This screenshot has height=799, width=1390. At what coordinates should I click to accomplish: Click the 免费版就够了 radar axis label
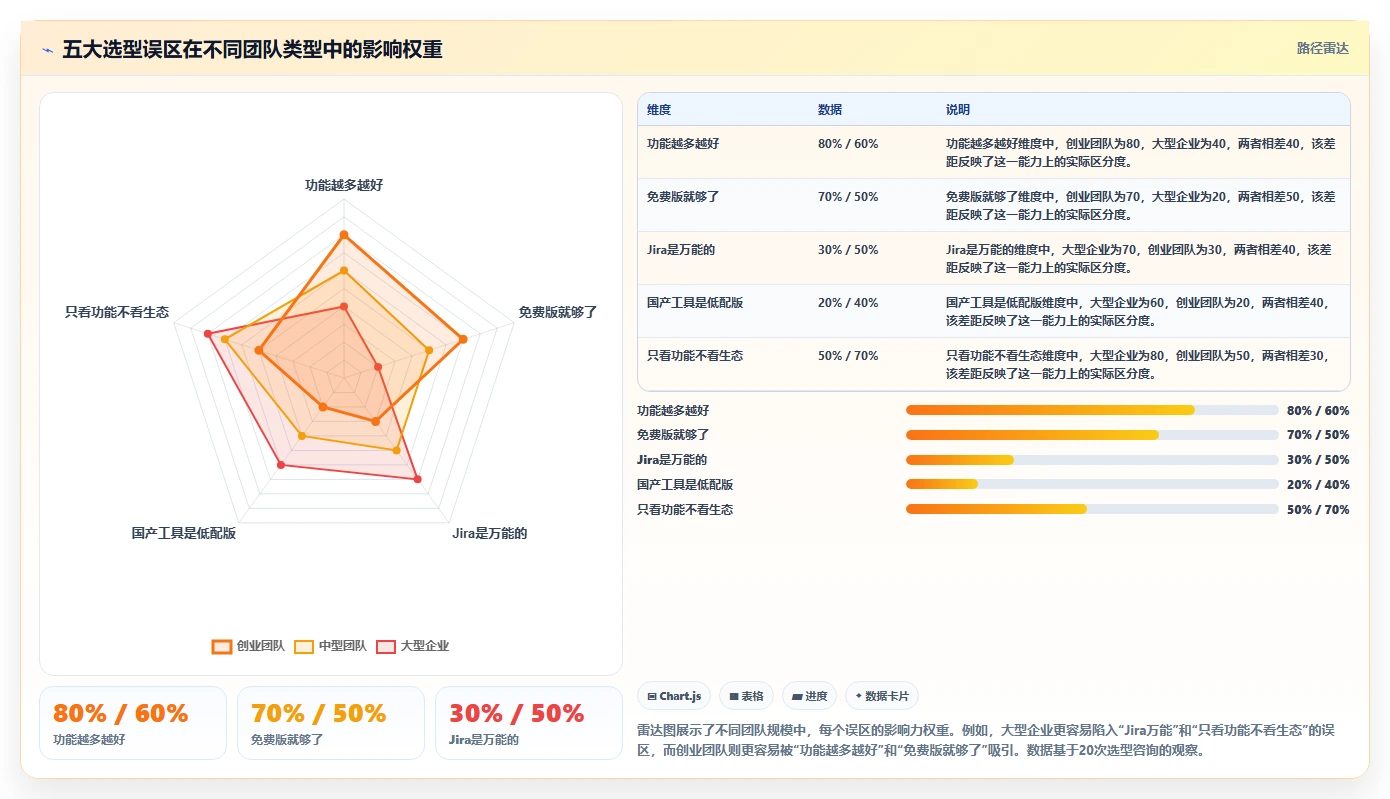(x=558, y=312)
